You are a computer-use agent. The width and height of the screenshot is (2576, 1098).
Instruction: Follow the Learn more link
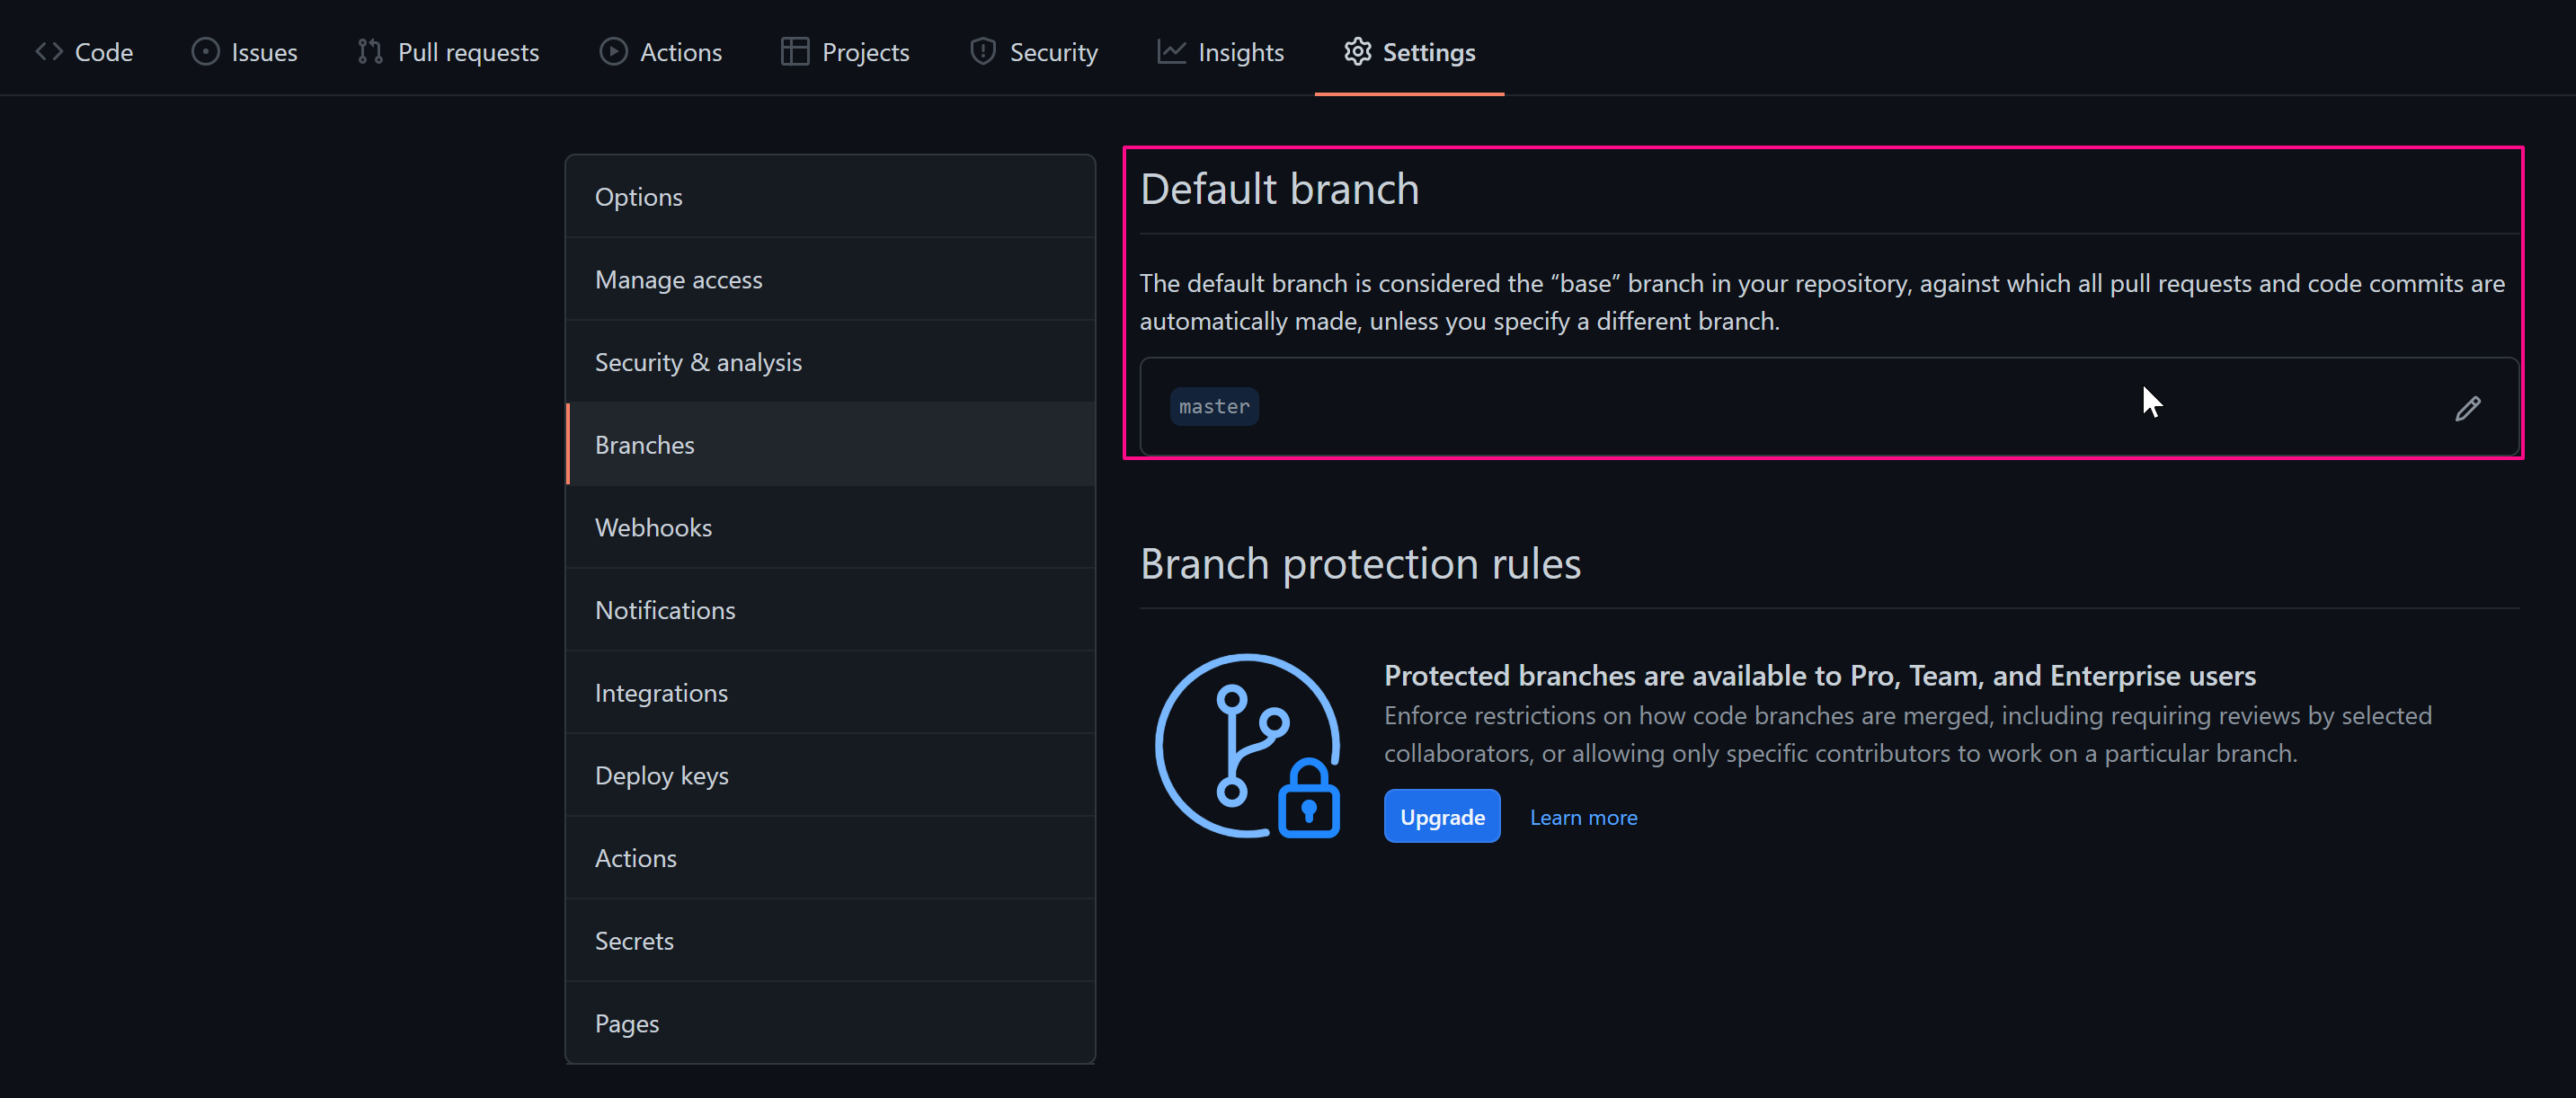(1583, 817)
